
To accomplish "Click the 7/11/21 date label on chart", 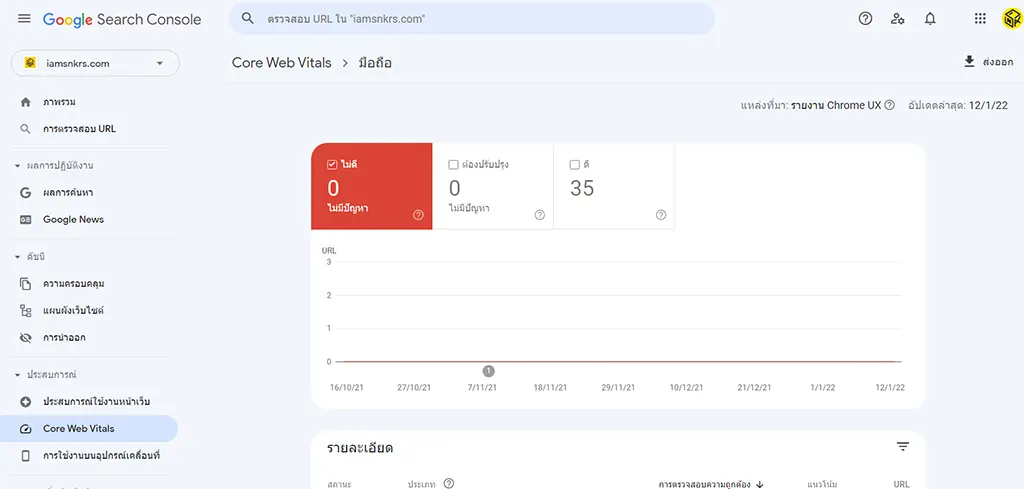I will (483, 387).
